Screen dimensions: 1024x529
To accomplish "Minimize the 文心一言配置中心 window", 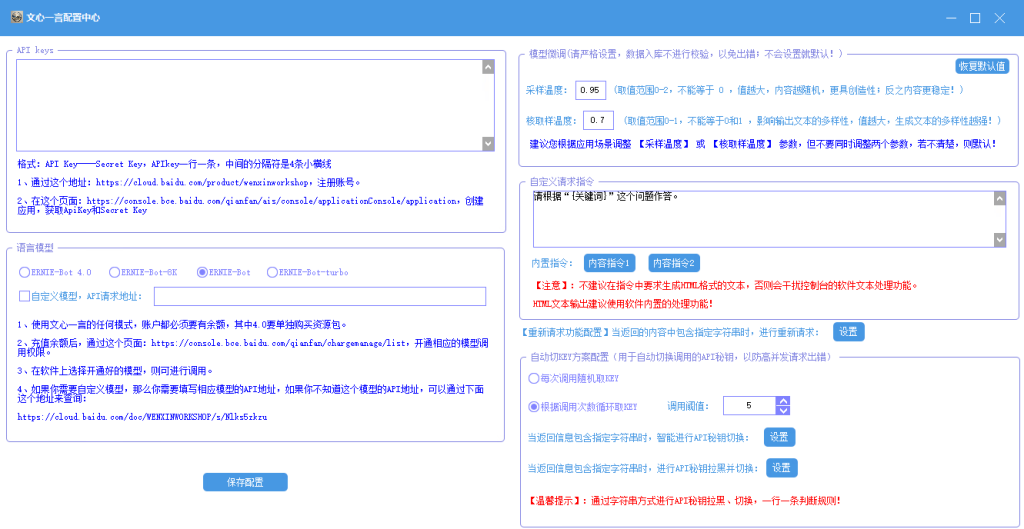I will 951,18.
